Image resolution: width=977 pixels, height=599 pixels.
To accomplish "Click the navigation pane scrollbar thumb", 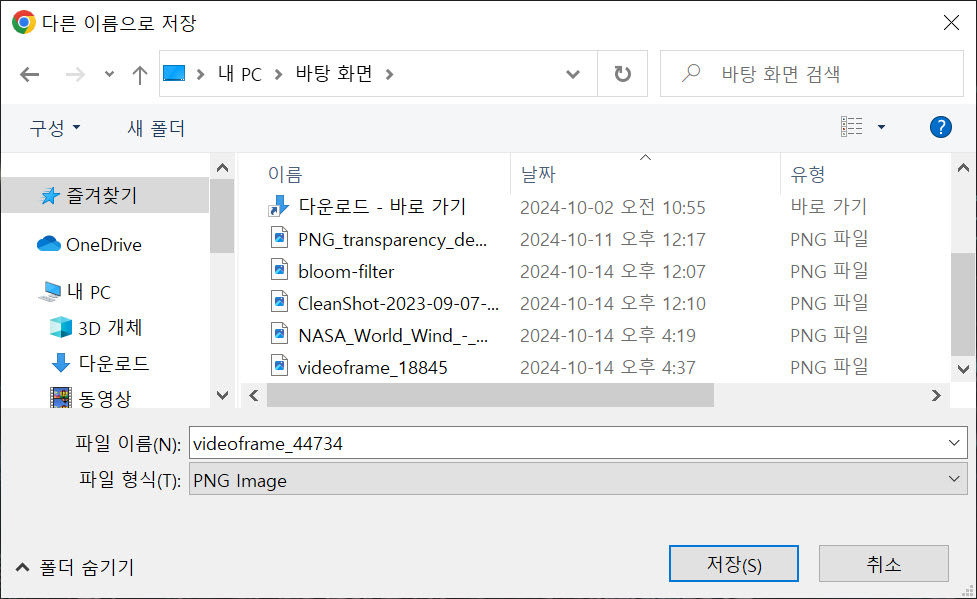I will point(222,216).
